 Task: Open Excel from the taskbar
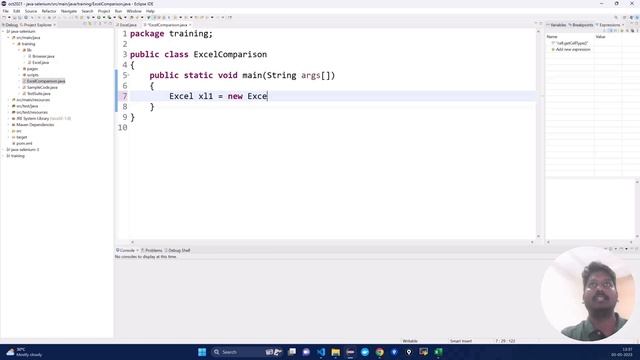click(x=438, y=352)
